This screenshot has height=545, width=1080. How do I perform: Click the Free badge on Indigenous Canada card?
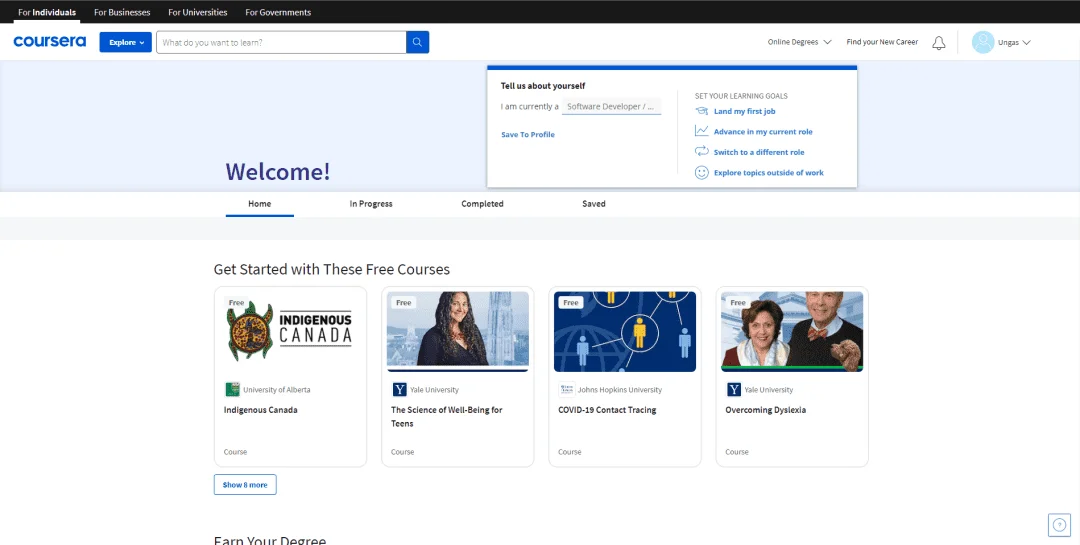pyautogui.click(x=236, y=302)
